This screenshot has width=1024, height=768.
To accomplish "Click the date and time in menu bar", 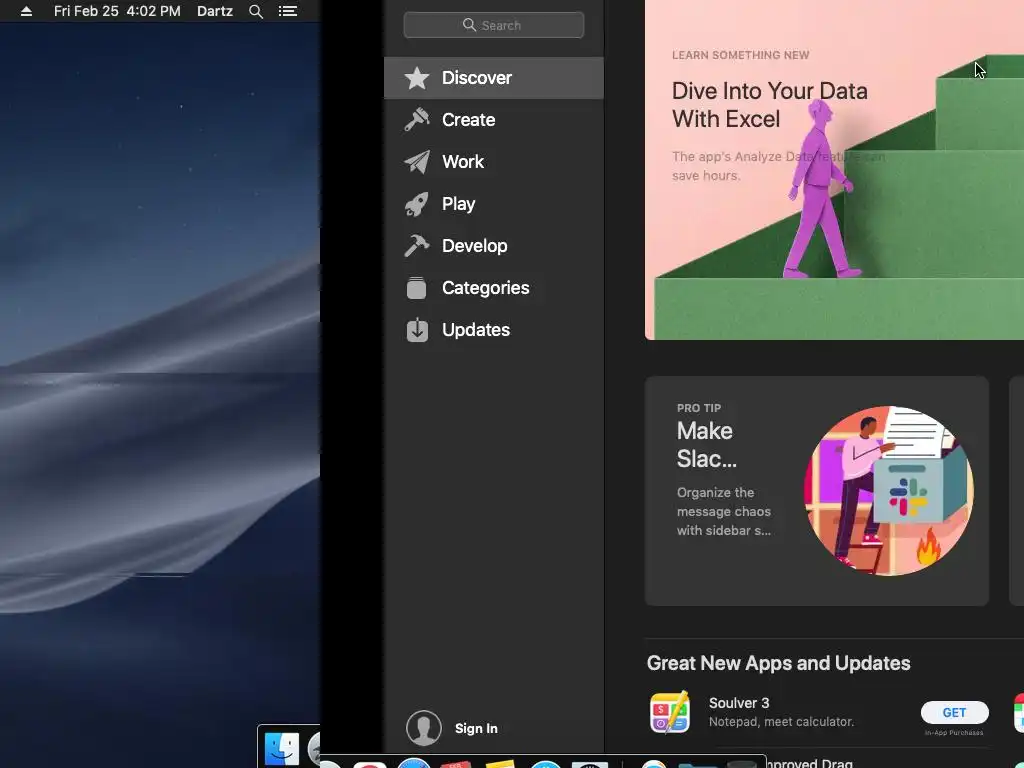I will [117, 11].
